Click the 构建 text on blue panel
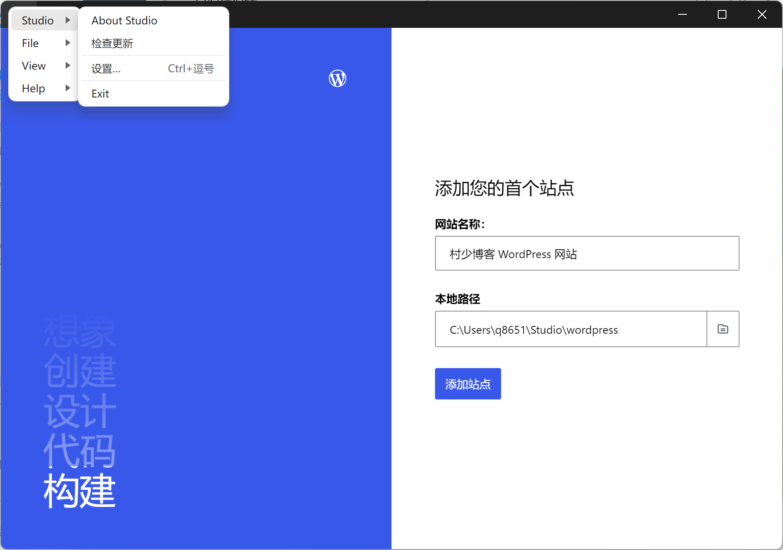This screenshot has height=550, width=783. (79, 490)
